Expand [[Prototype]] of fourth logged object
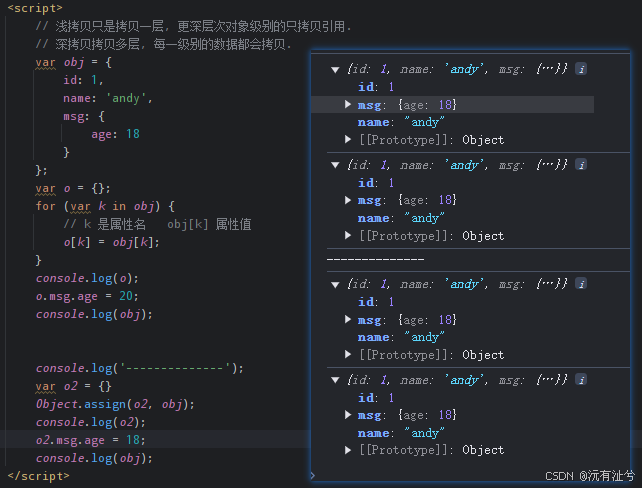This screenshot has height=488, width=642. tap(348, 450)
